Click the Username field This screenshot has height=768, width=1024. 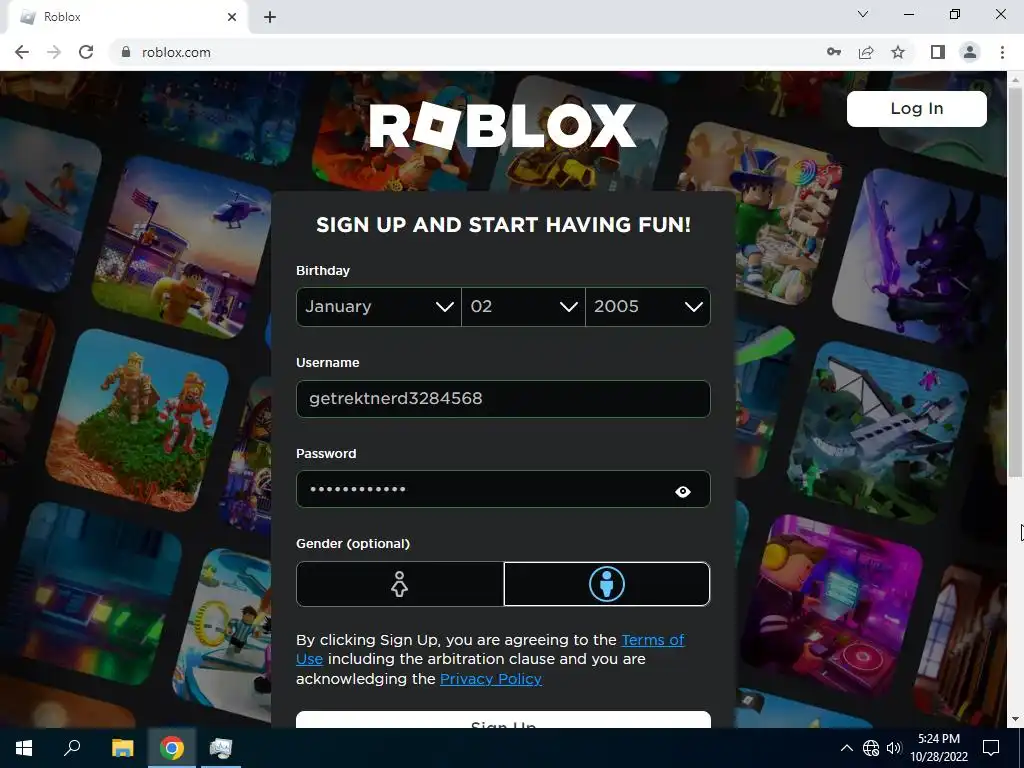[503, 398]
